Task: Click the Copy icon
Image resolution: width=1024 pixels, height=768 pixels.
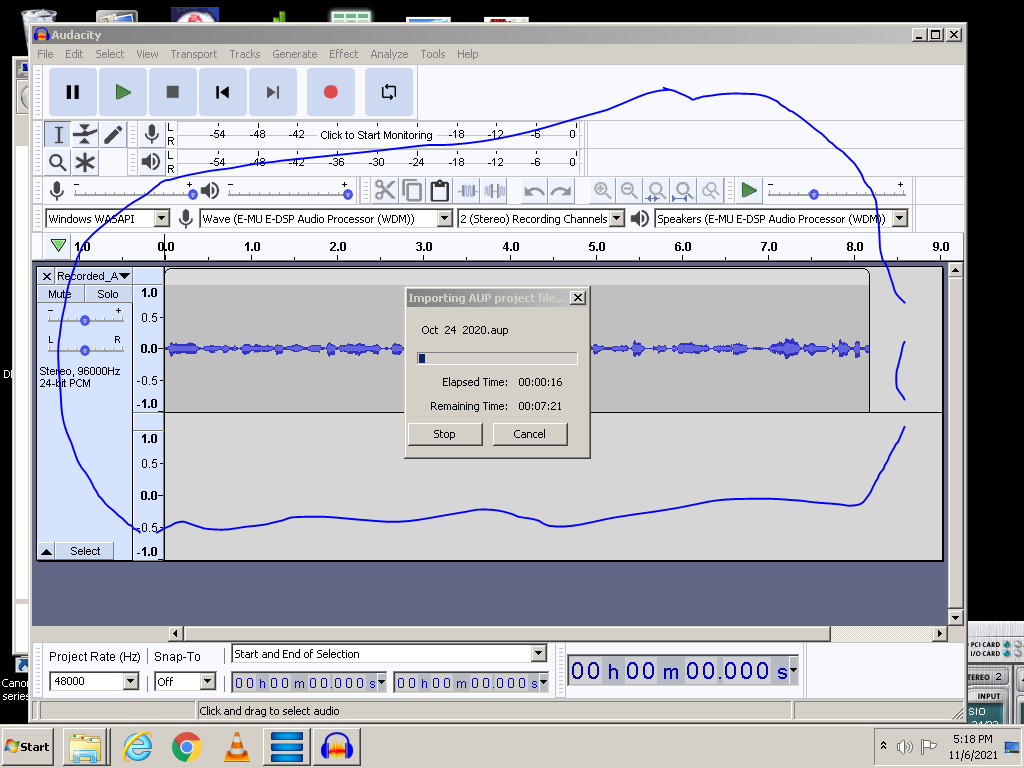Action: pyautogui.click(x=412, y=191)
